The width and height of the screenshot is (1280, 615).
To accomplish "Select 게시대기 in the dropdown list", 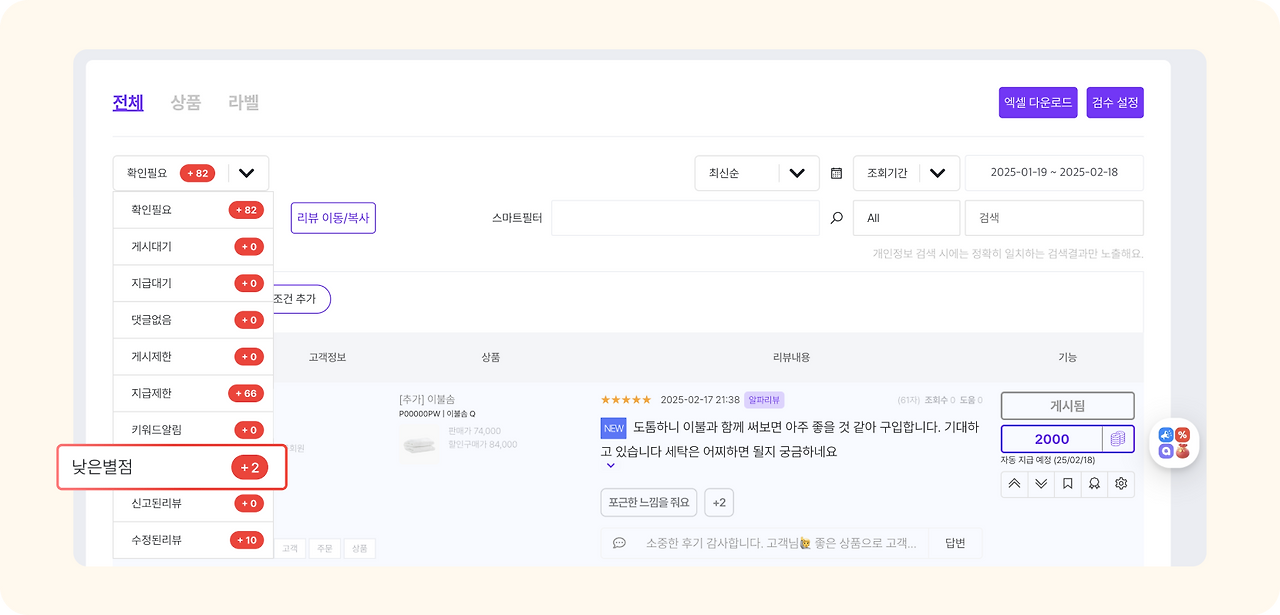I will click(193, 247).
